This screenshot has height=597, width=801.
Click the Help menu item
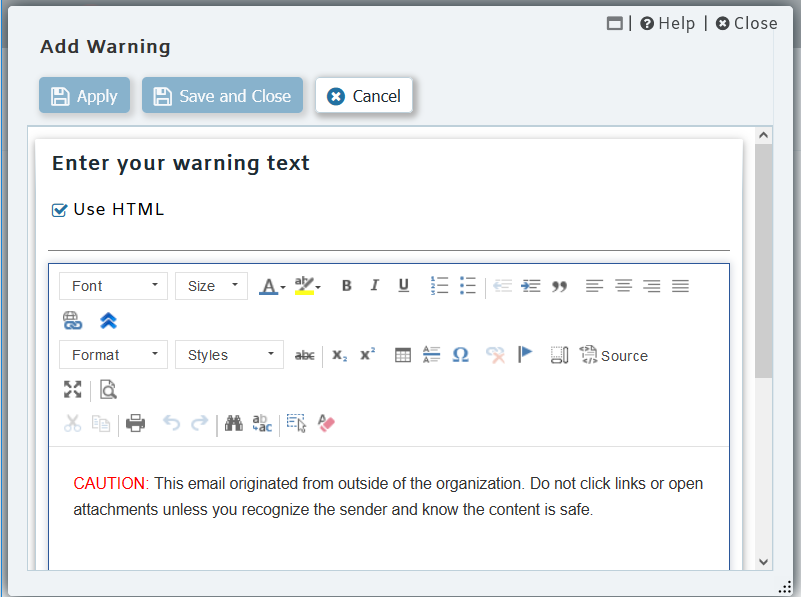[667, 23]
